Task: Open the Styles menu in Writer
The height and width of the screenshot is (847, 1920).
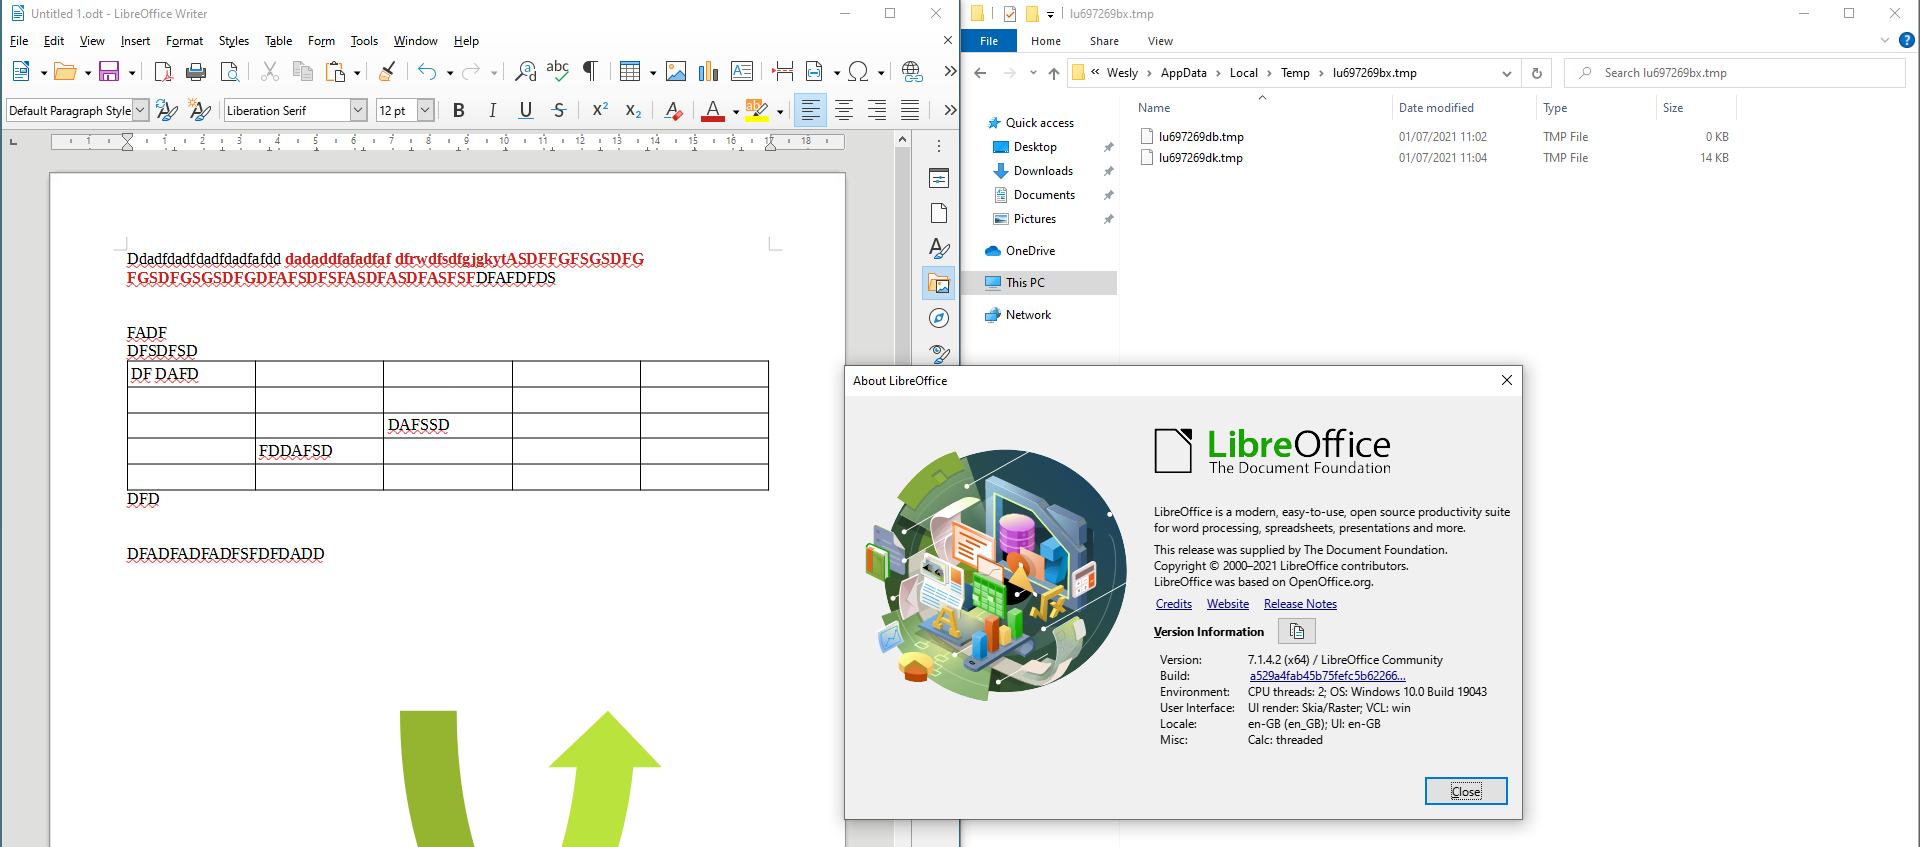Action: (234, 41)
